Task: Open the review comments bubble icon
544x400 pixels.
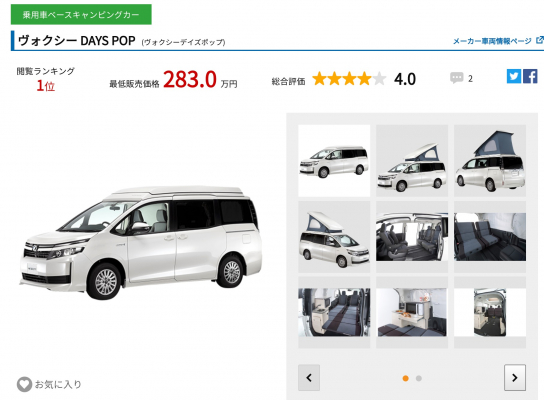Action: pyautogui.click(x=457, y=78)
